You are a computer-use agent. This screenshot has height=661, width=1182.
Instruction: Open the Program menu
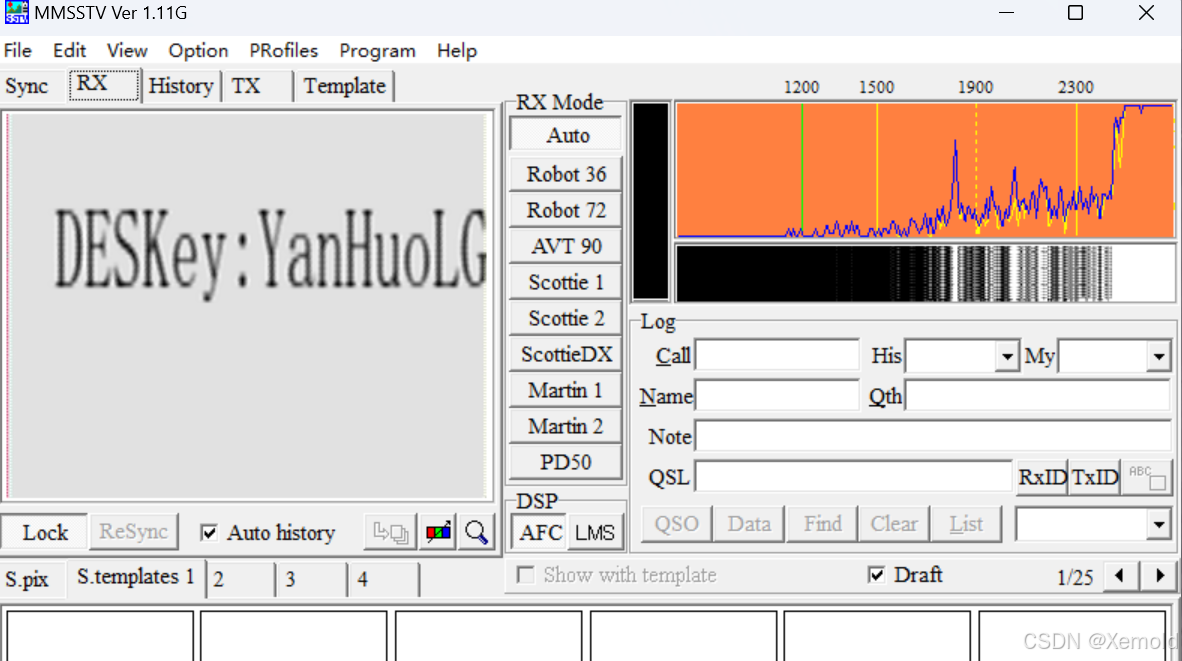click(x=377, y=50)
